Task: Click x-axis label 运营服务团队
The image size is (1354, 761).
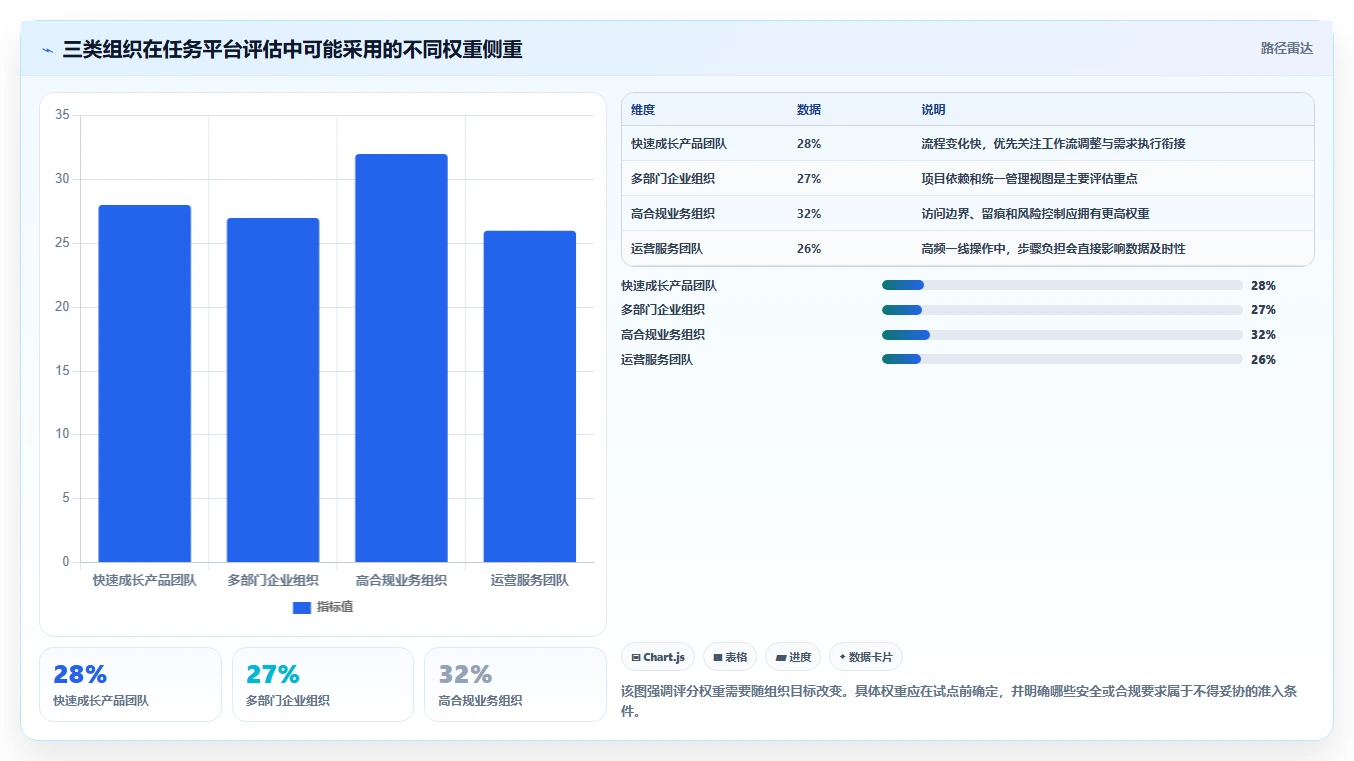Action: point(530,580)
